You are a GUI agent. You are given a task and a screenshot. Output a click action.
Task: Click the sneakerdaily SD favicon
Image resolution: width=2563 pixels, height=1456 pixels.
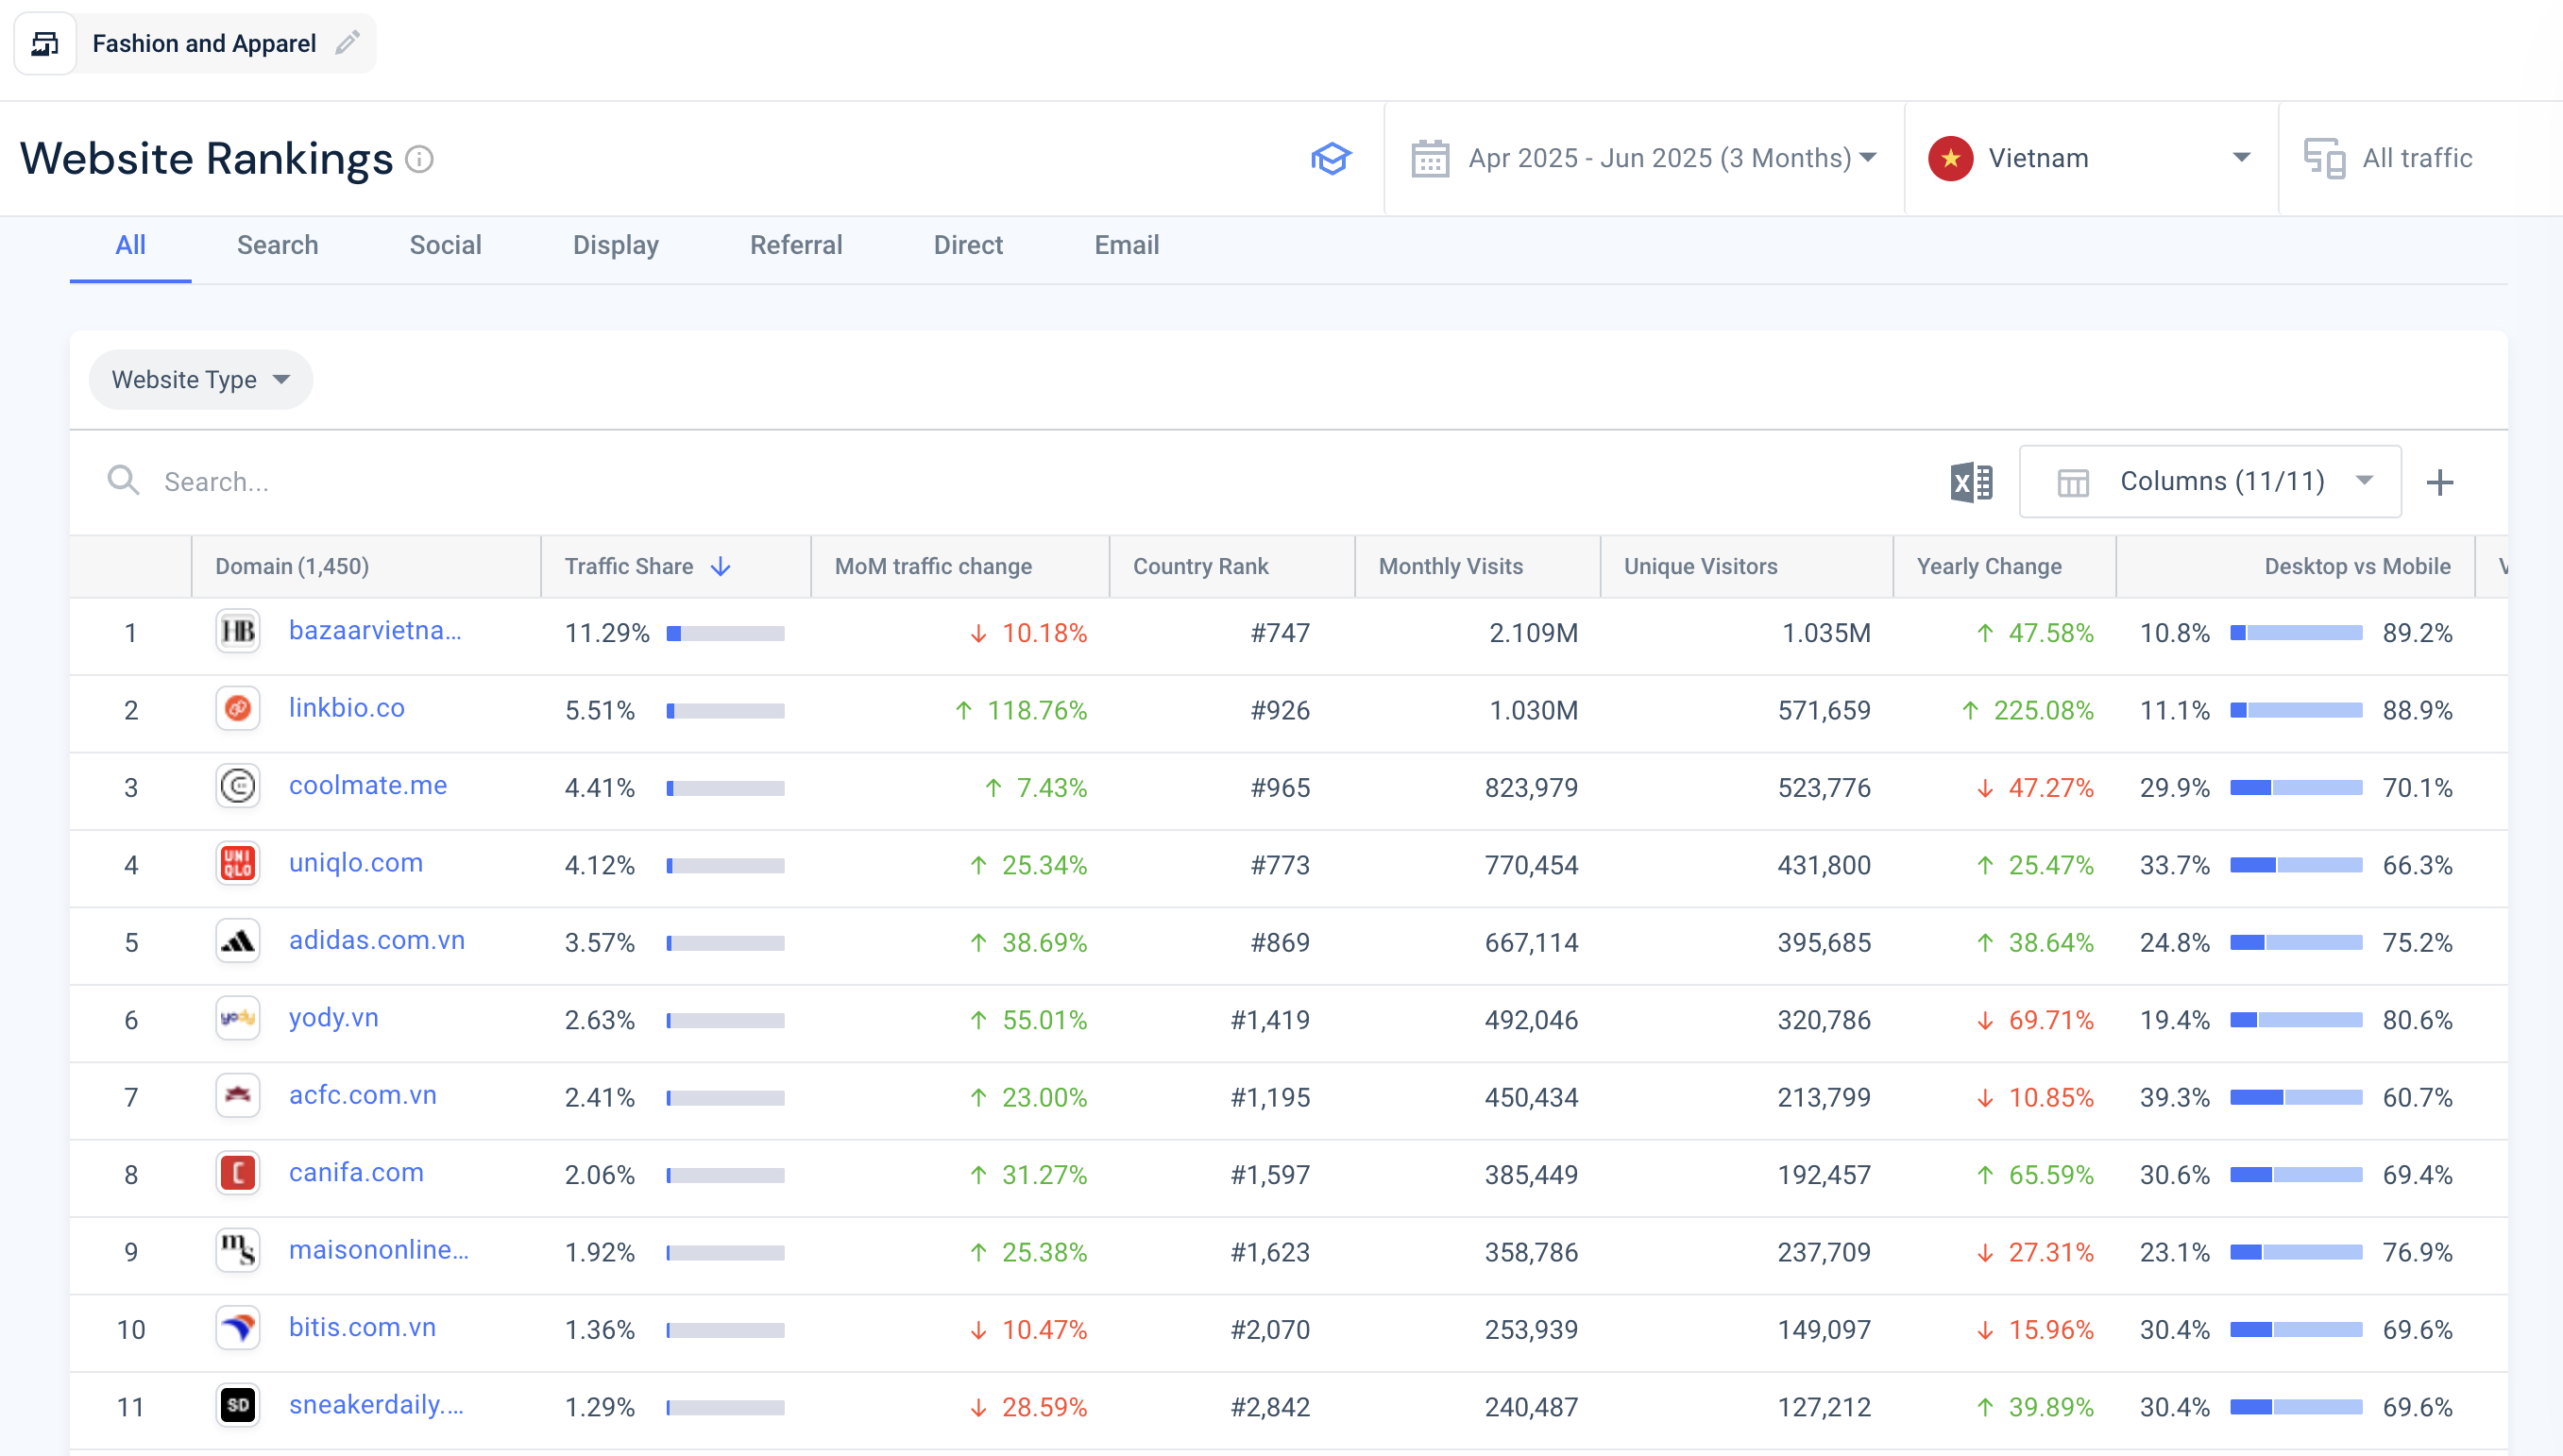(238, 1406)
